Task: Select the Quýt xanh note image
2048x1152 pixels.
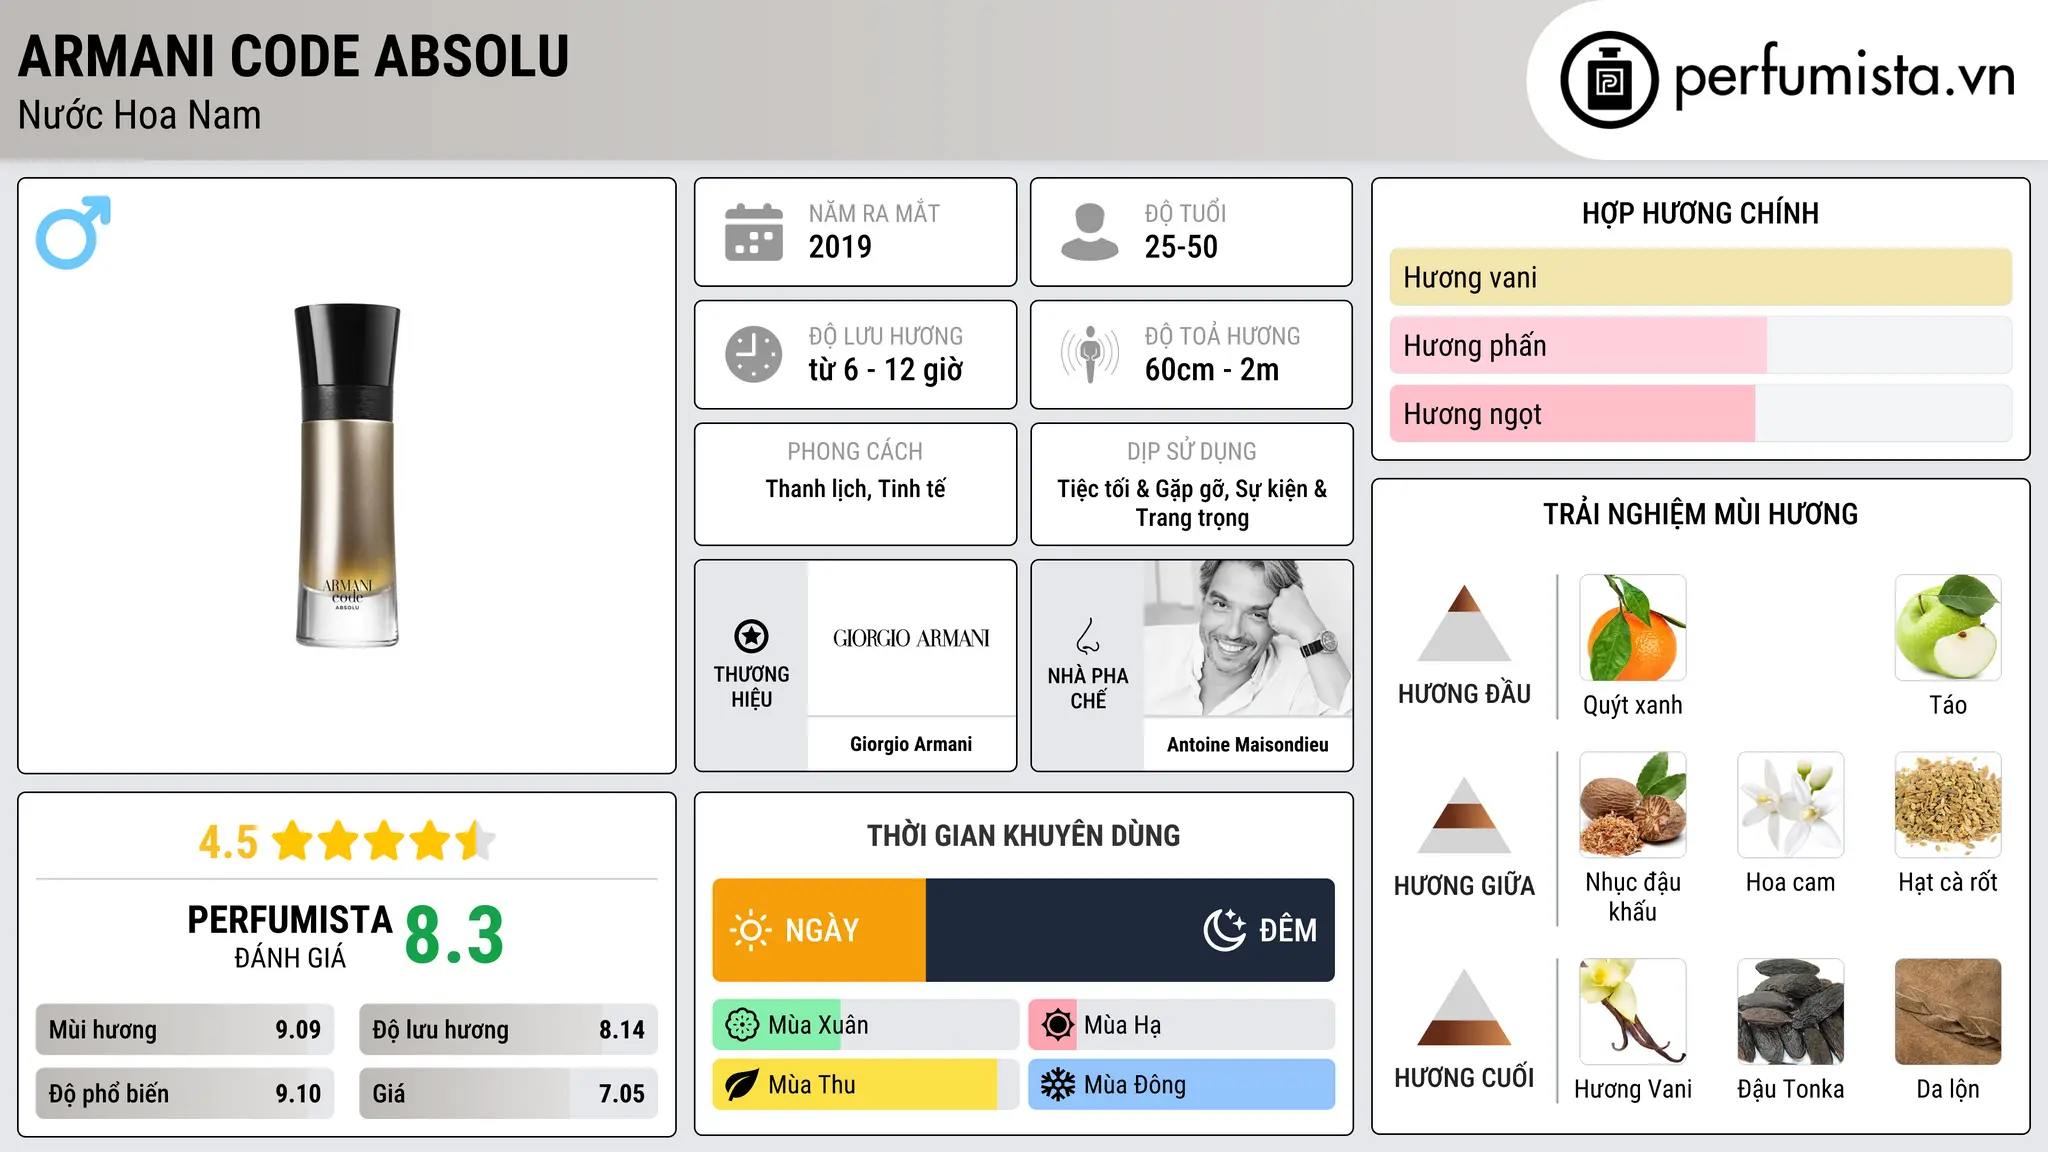Action: [1633, 628]
